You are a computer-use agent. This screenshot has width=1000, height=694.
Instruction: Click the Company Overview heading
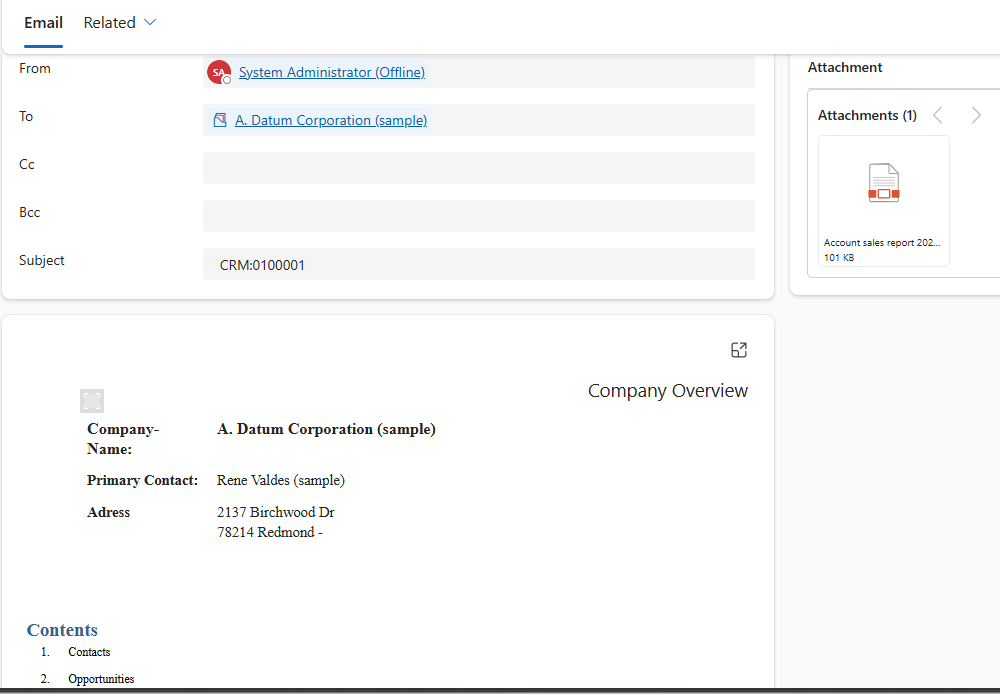(x=667, y=391)
